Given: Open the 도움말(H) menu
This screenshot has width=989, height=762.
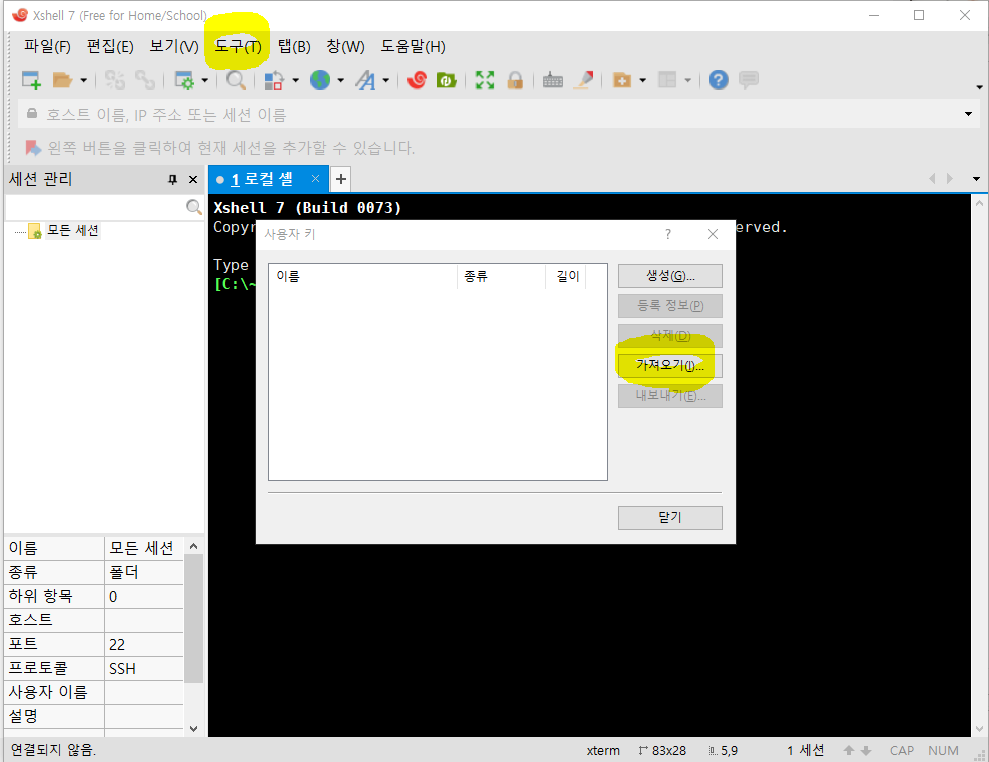Looking at the screenshot, I should [x=413, y=47].
